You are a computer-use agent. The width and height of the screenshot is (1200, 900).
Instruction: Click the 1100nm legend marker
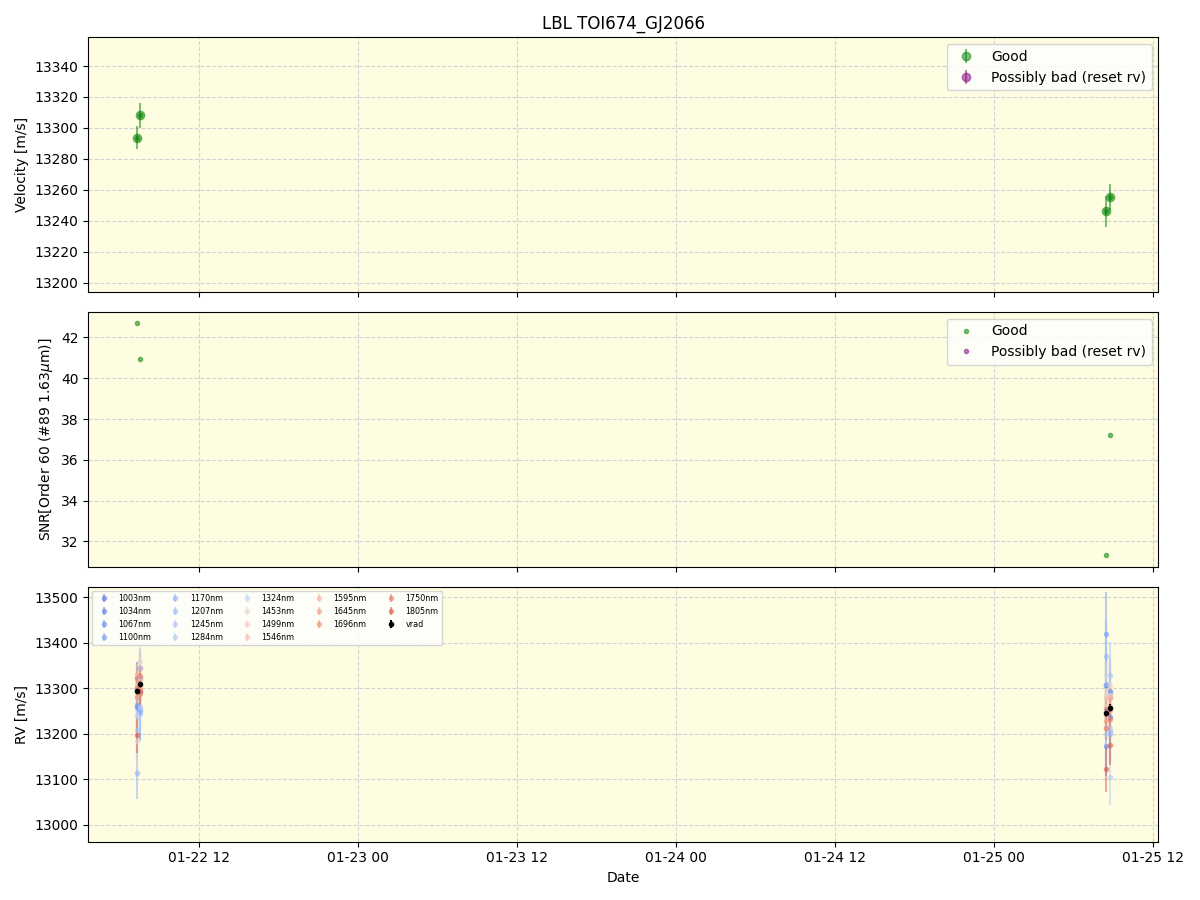point(104,637)
